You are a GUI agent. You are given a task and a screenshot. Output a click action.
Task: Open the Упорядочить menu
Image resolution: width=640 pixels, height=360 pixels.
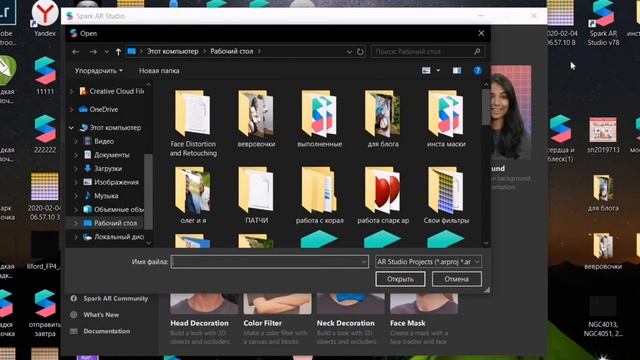pos(98,71)
